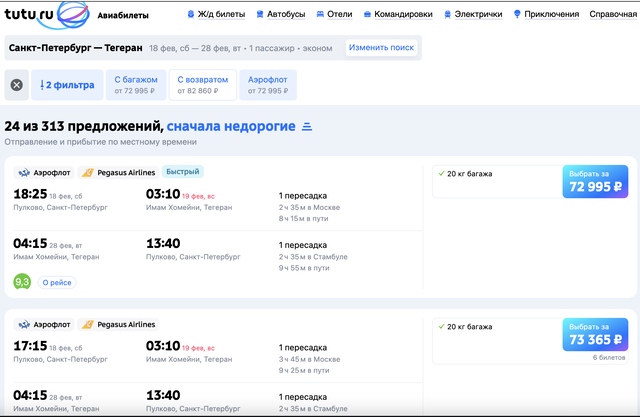Click the '6 билетов' remaining tickets note
The width and height of the screenshot is (640, 417).
[609, 357]
